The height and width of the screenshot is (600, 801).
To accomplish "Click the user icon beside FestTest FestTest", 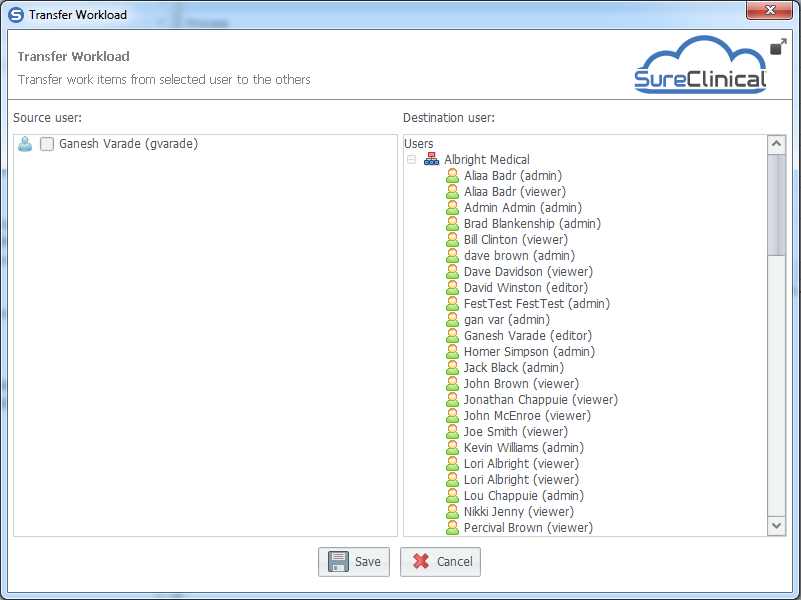I will coord(452,304).
